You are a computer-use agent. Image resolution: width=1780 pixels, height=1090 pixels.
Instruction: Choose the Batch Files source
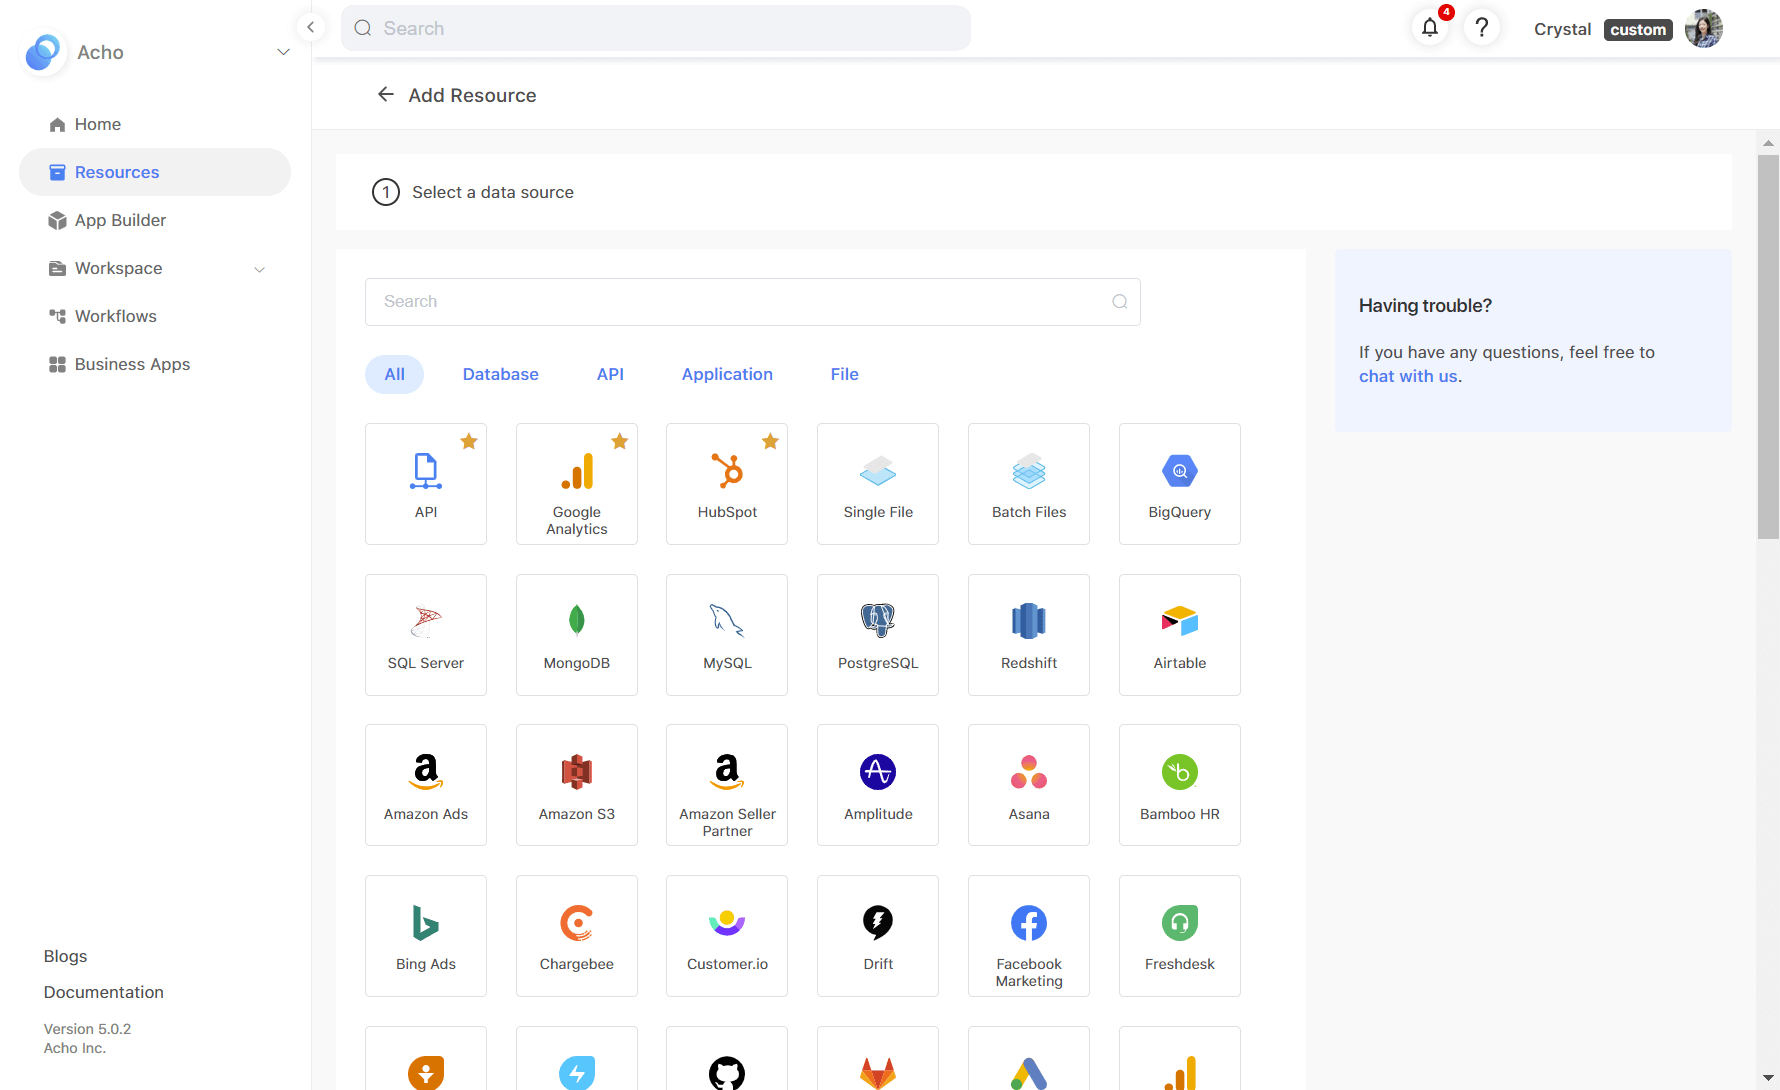1029,484
